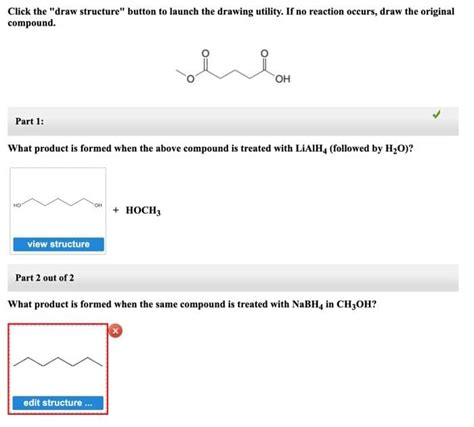
Task: Open the diol structure thumbnail in Part 1
Action: 58,202
